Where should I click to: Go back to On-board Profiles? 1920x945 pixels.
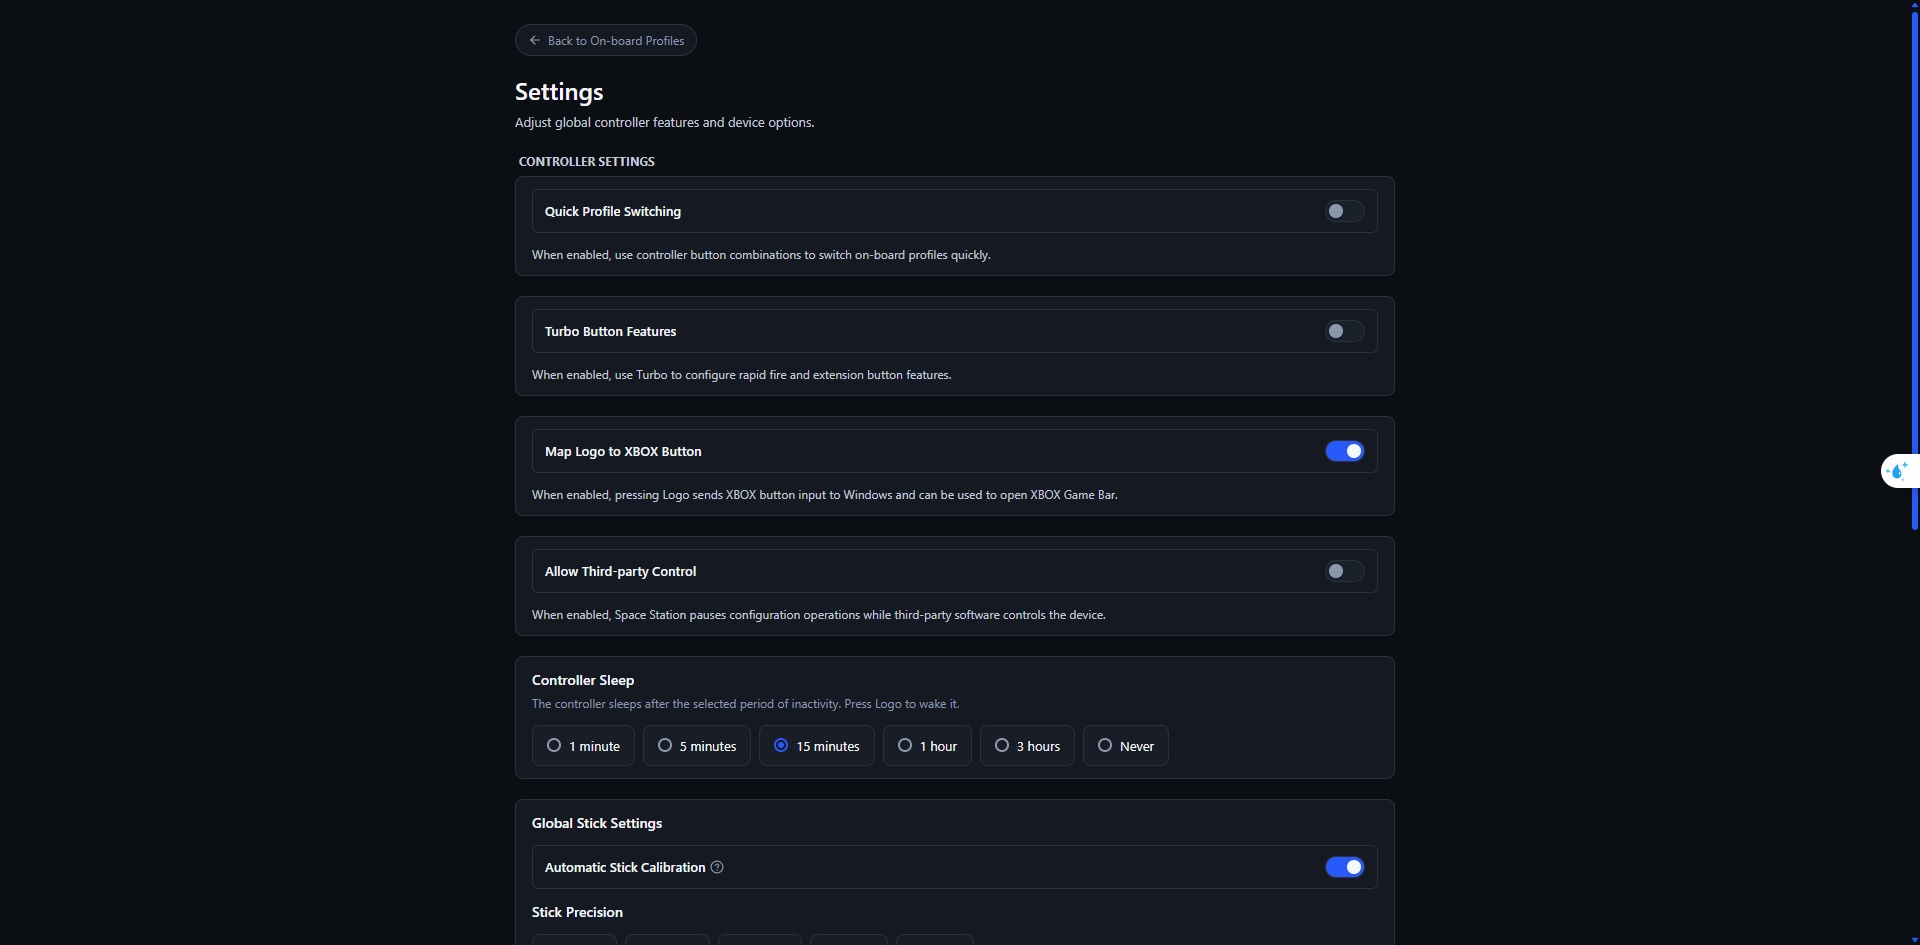click(x=605, y=40)
